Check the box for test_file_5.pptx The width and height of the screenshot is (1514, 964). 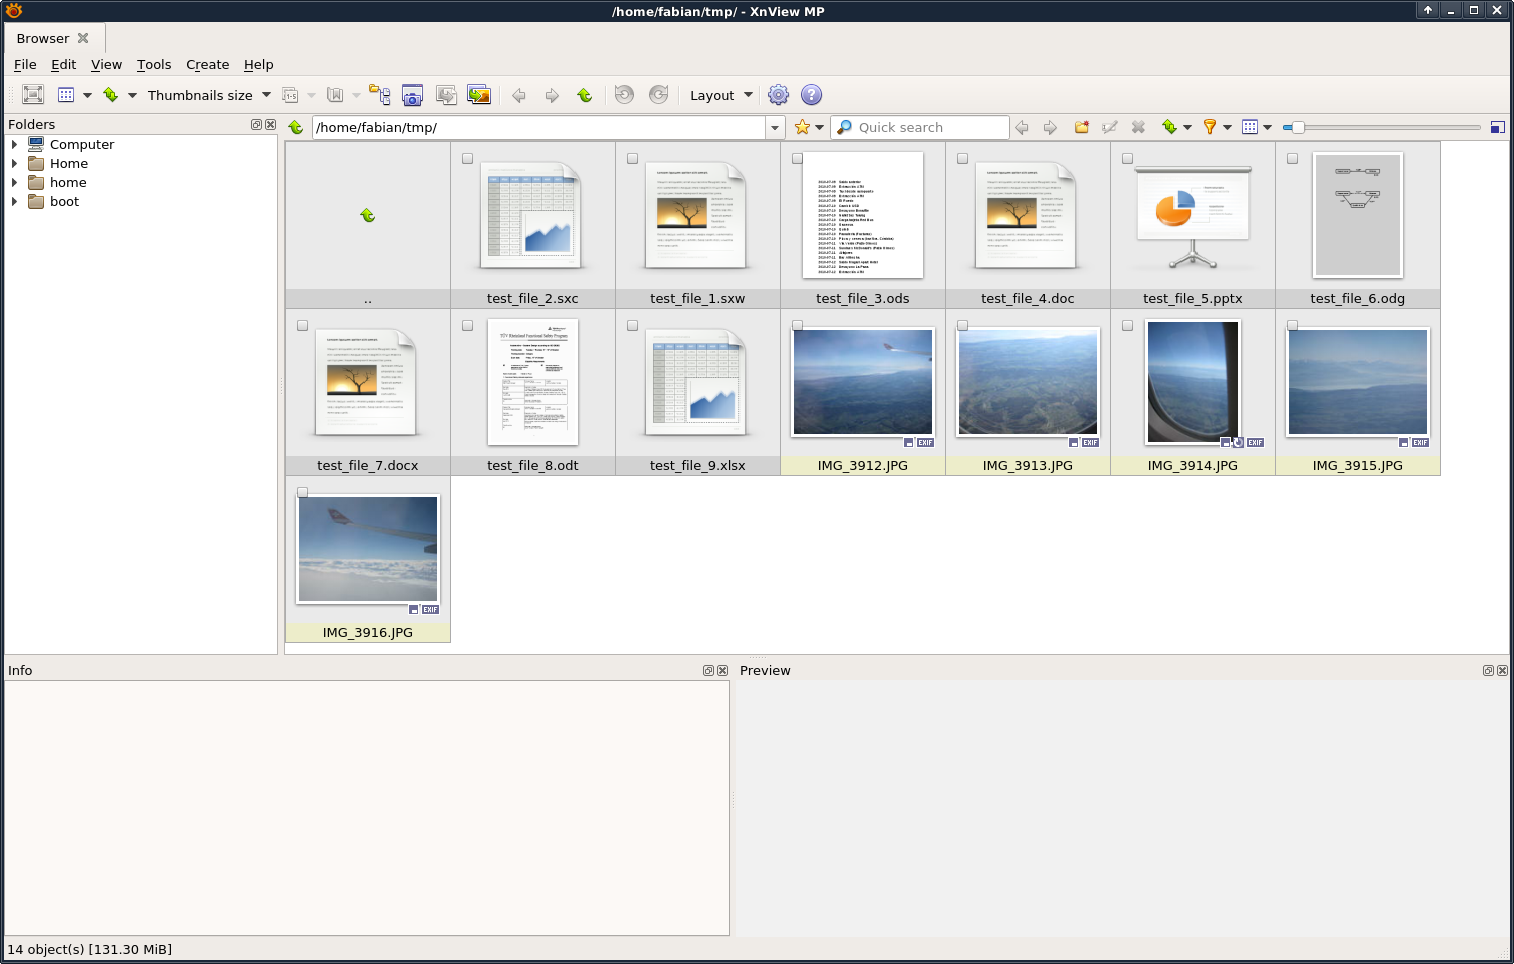pyautogui.click(x=1127, y=159)
